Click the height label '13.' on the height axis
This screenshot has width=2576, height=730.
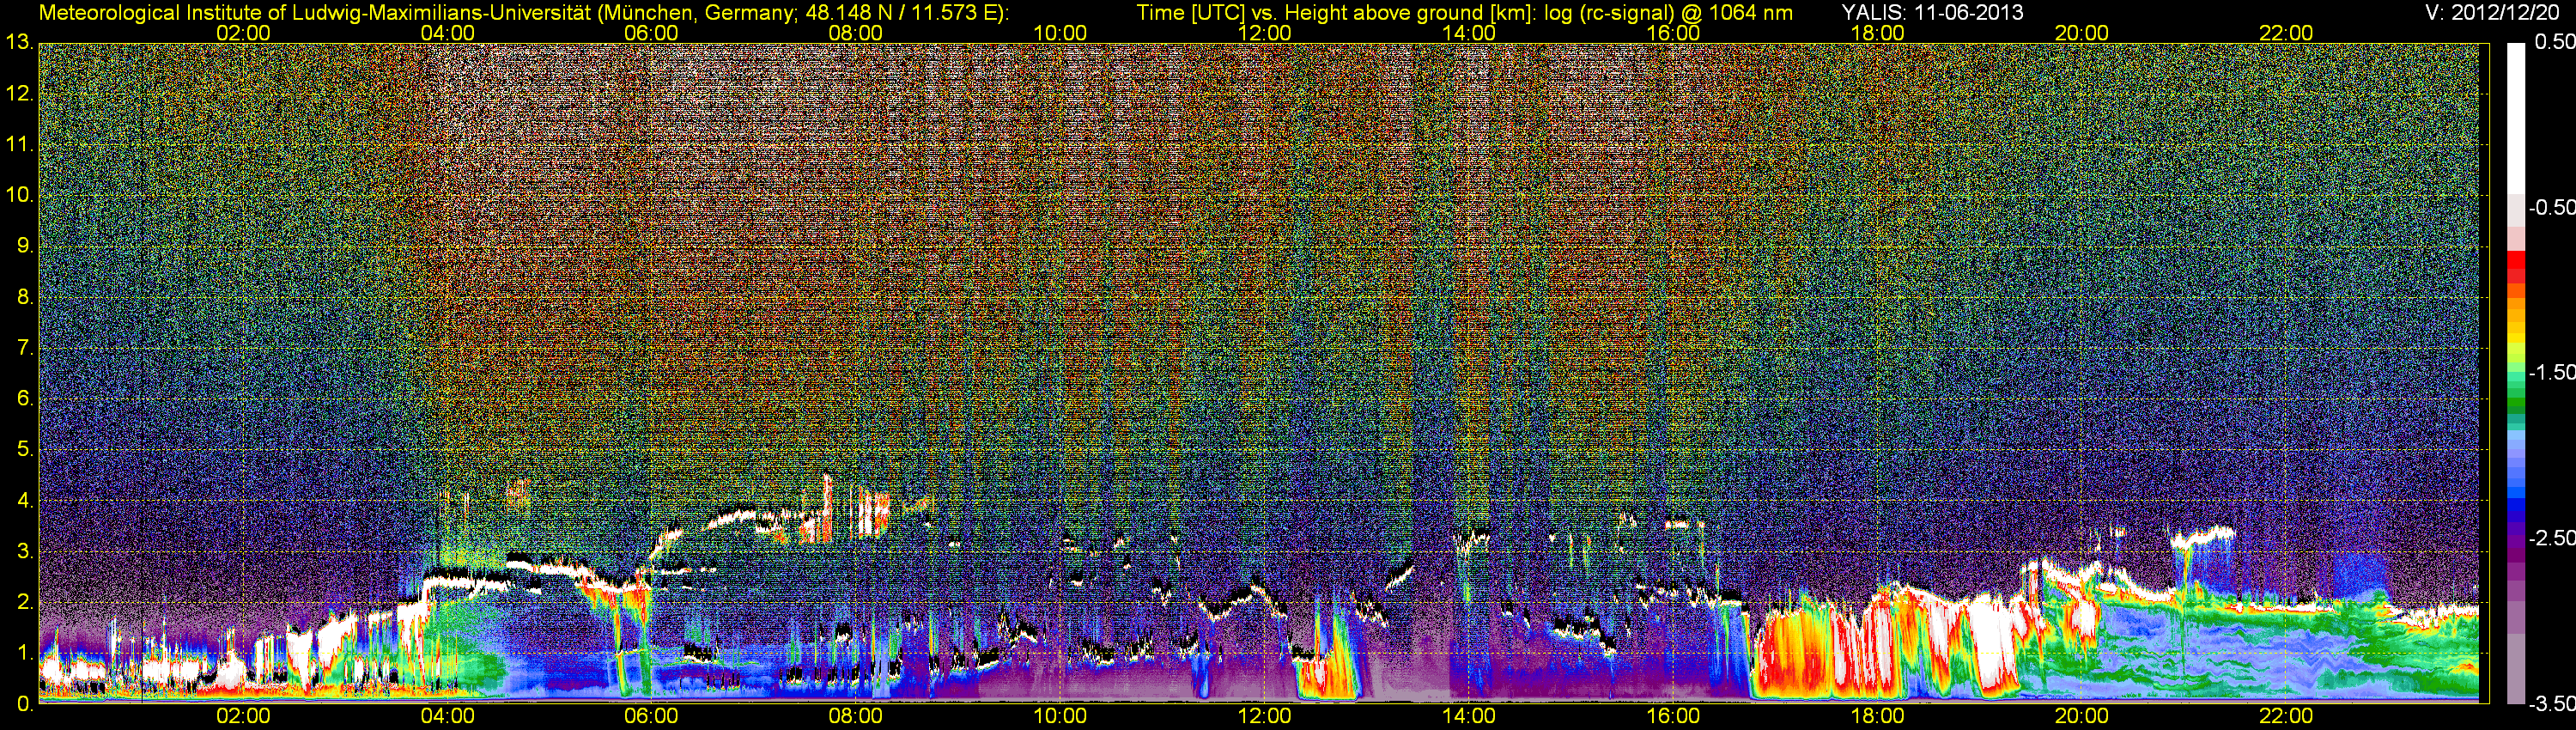(x=20, y=43)
